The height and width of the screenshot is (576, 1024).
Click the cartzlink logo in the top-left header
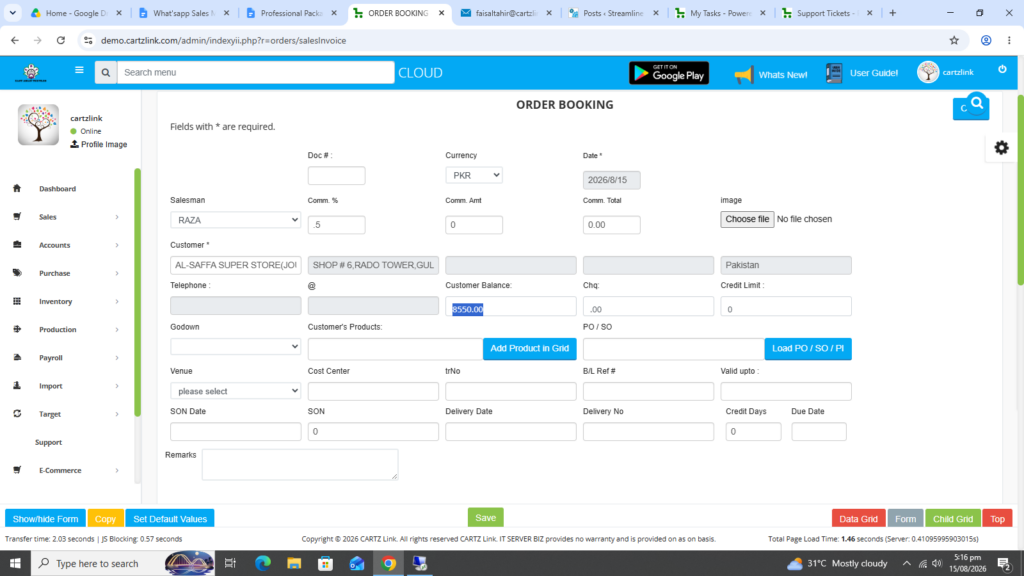click(x=31, y=72)
